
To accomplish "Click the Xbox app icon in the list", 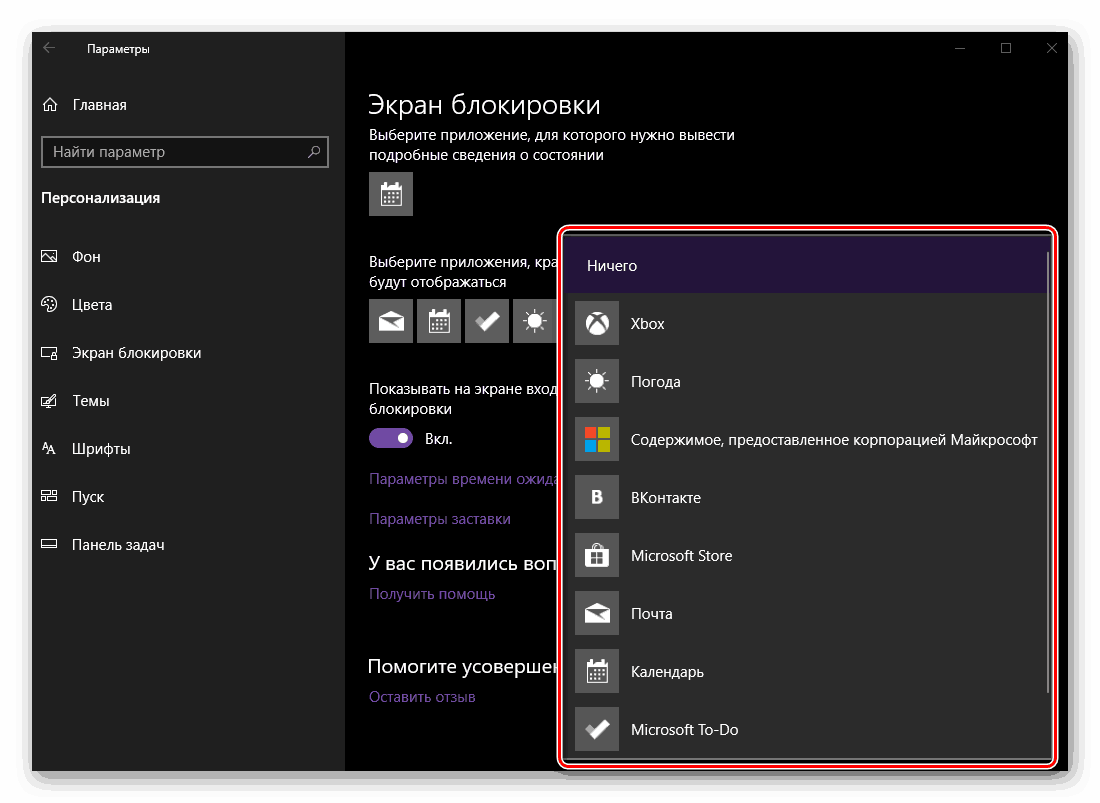I will pos(597,323).
